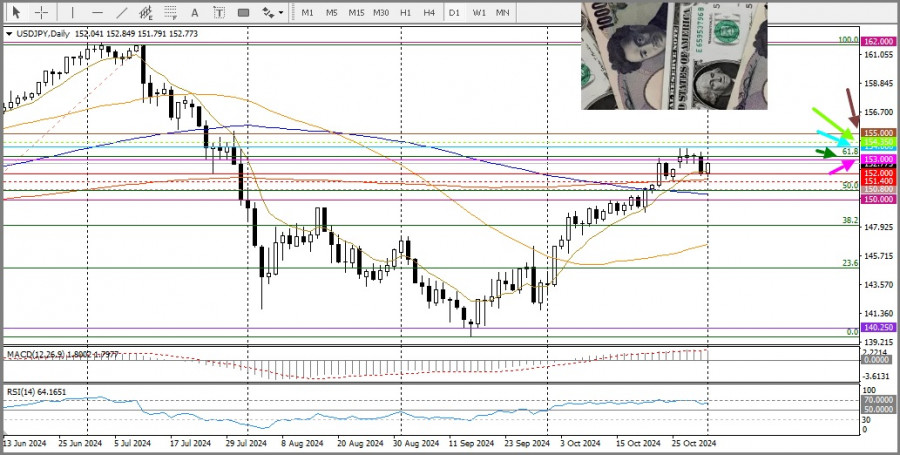Choose the Horizontal Line drawing tool

click(x=97, y=12)
